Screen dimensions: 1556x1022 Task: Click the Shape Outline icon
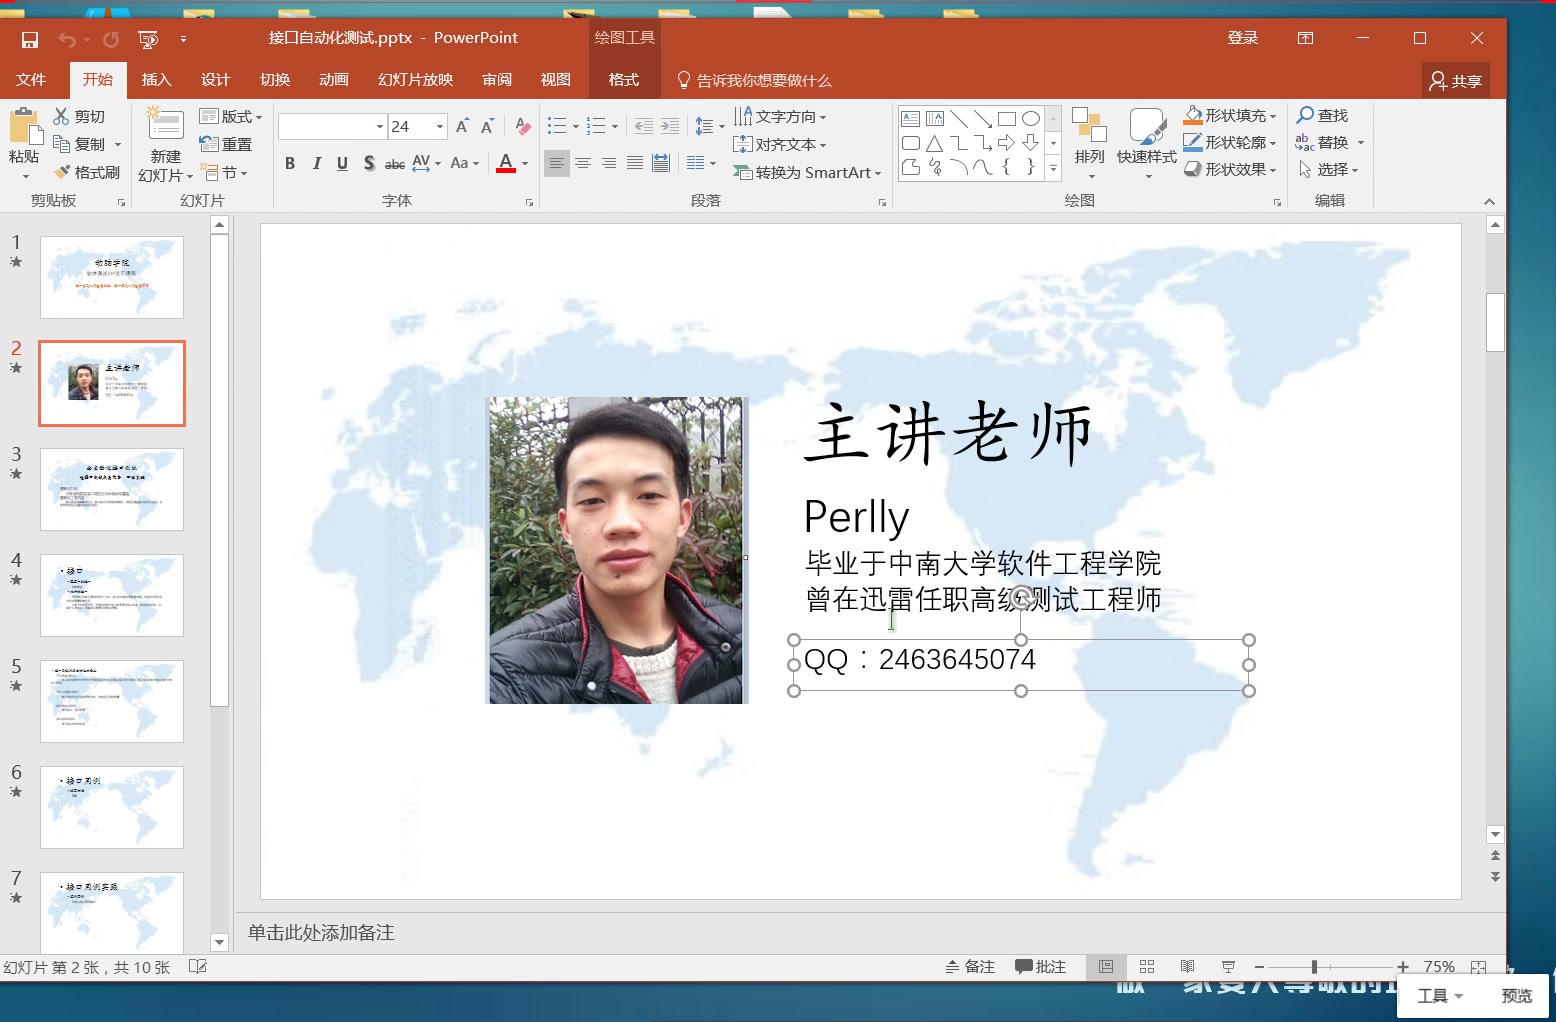pos(1193,141)
